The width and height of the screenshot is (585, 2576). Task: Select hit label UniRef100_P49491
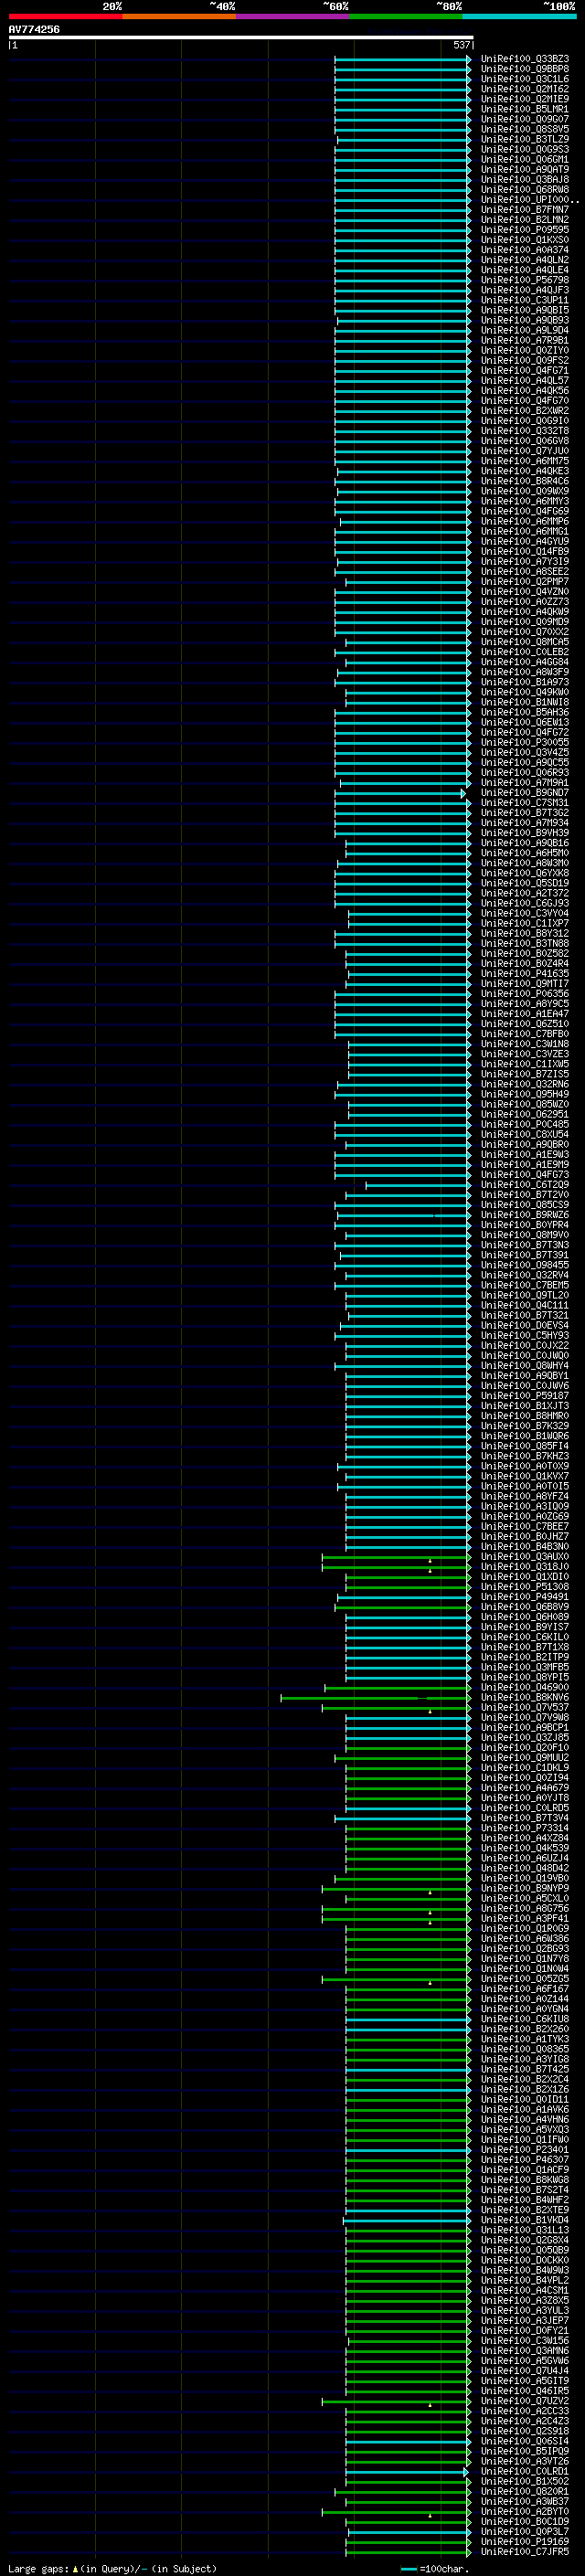click(525, 1597)
